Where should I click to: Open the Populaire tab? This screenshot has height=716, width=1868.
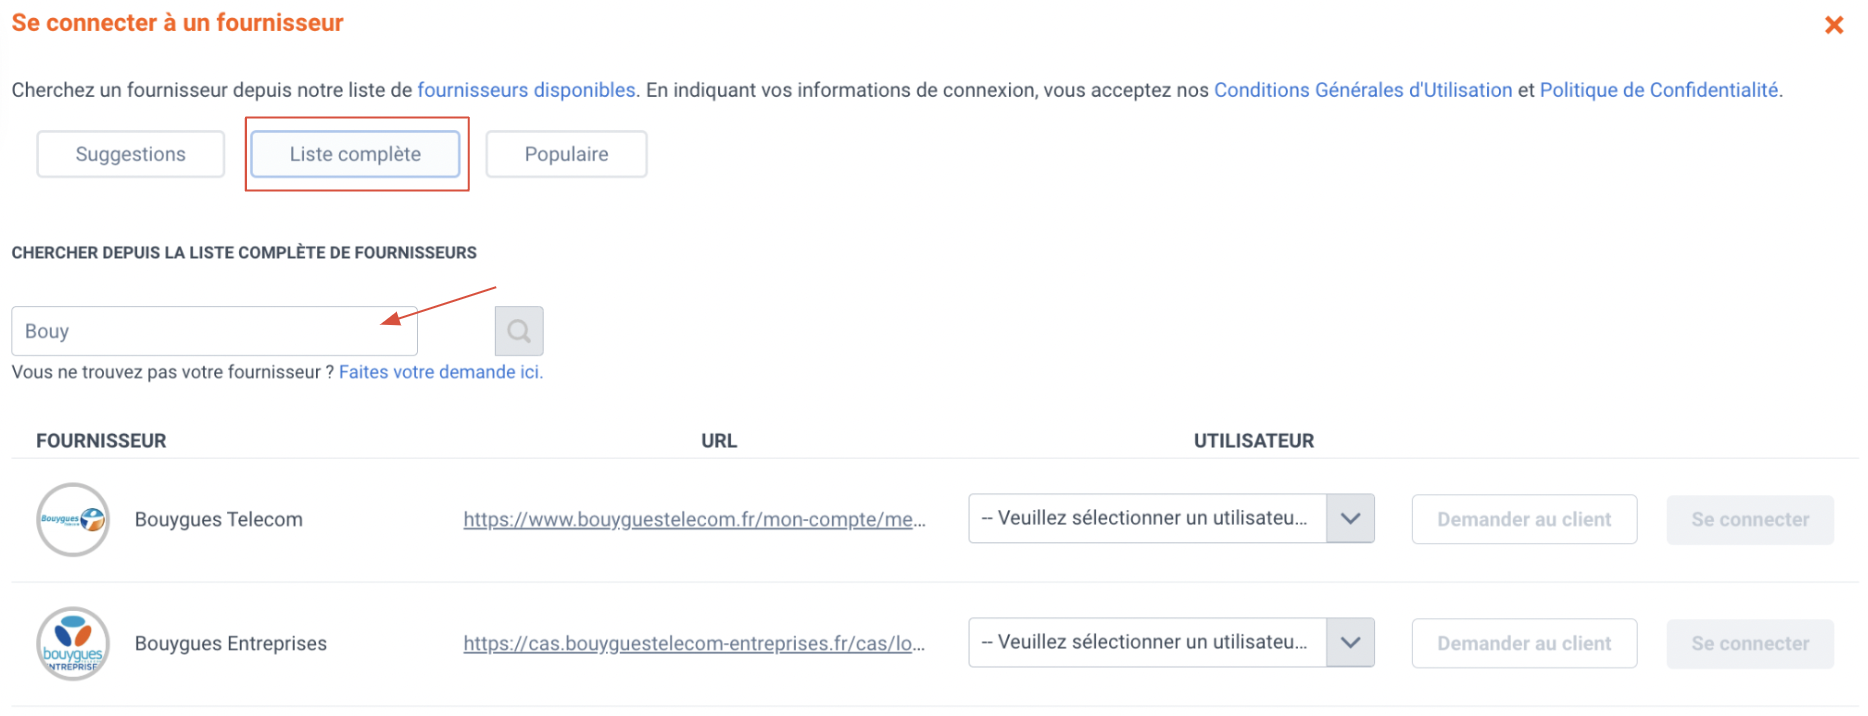coord(566,154)
